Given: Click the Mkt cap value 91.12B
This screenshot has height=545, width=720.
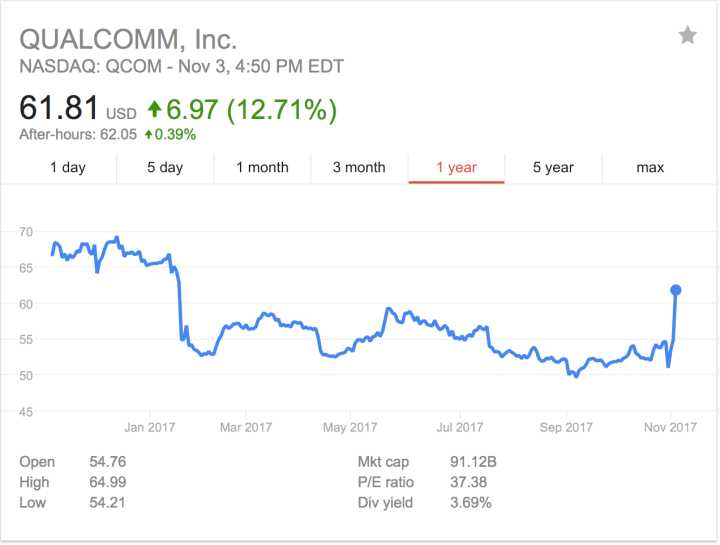Looking at the screenshot, I should pos(473,461).
